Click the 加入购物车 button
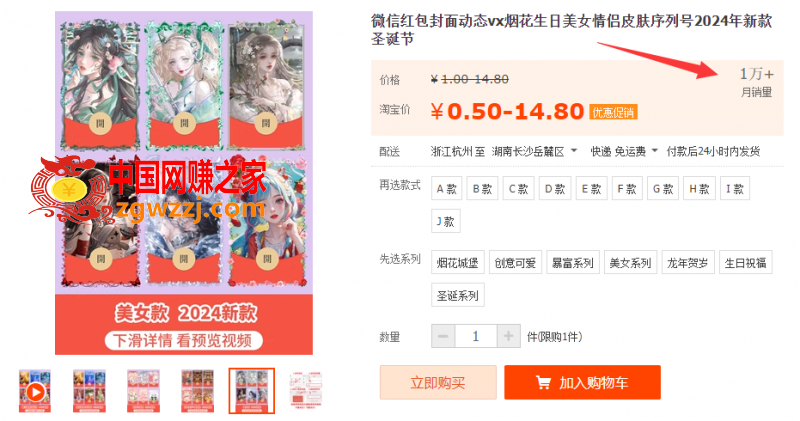The height and width of the screenshot is (421, 800). (x=582, y=382)
